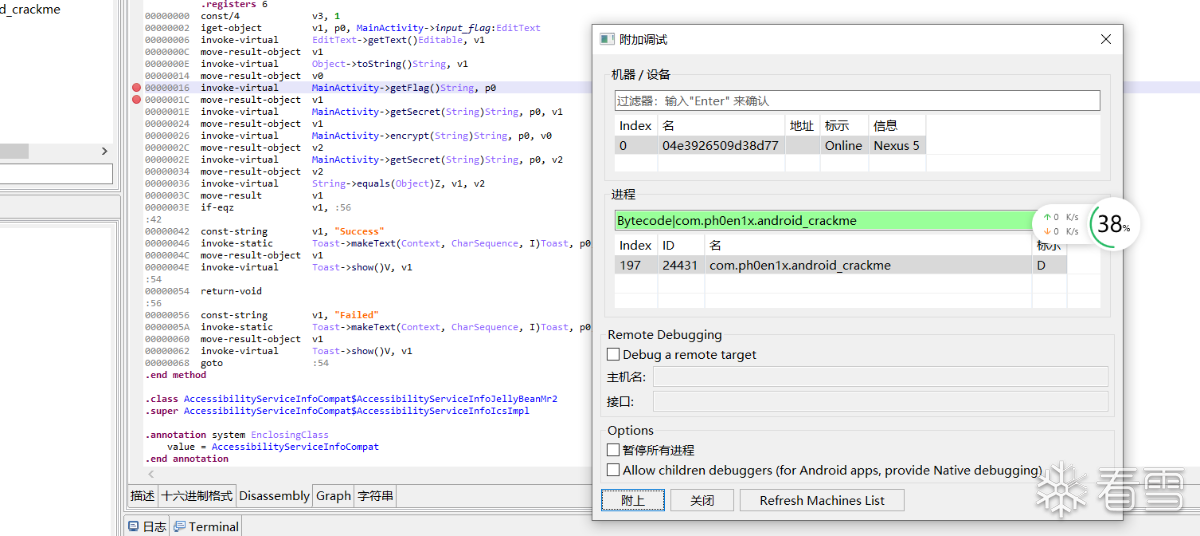The width and height of the screenshot is (1200, 536).
Task: Select the 描述 tab
Action: pyautogui.click(x=143, y=496)
